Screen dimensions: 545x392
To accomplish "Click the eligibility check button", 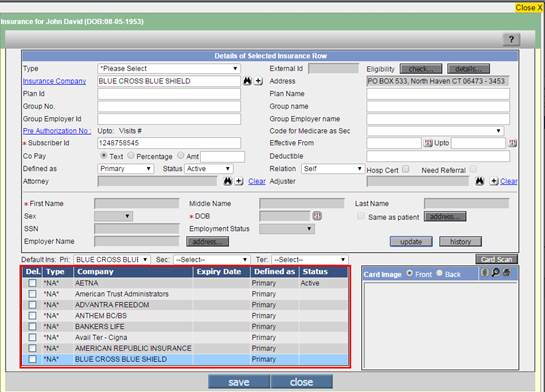I will pyautogui.click(x=421, y=69).
